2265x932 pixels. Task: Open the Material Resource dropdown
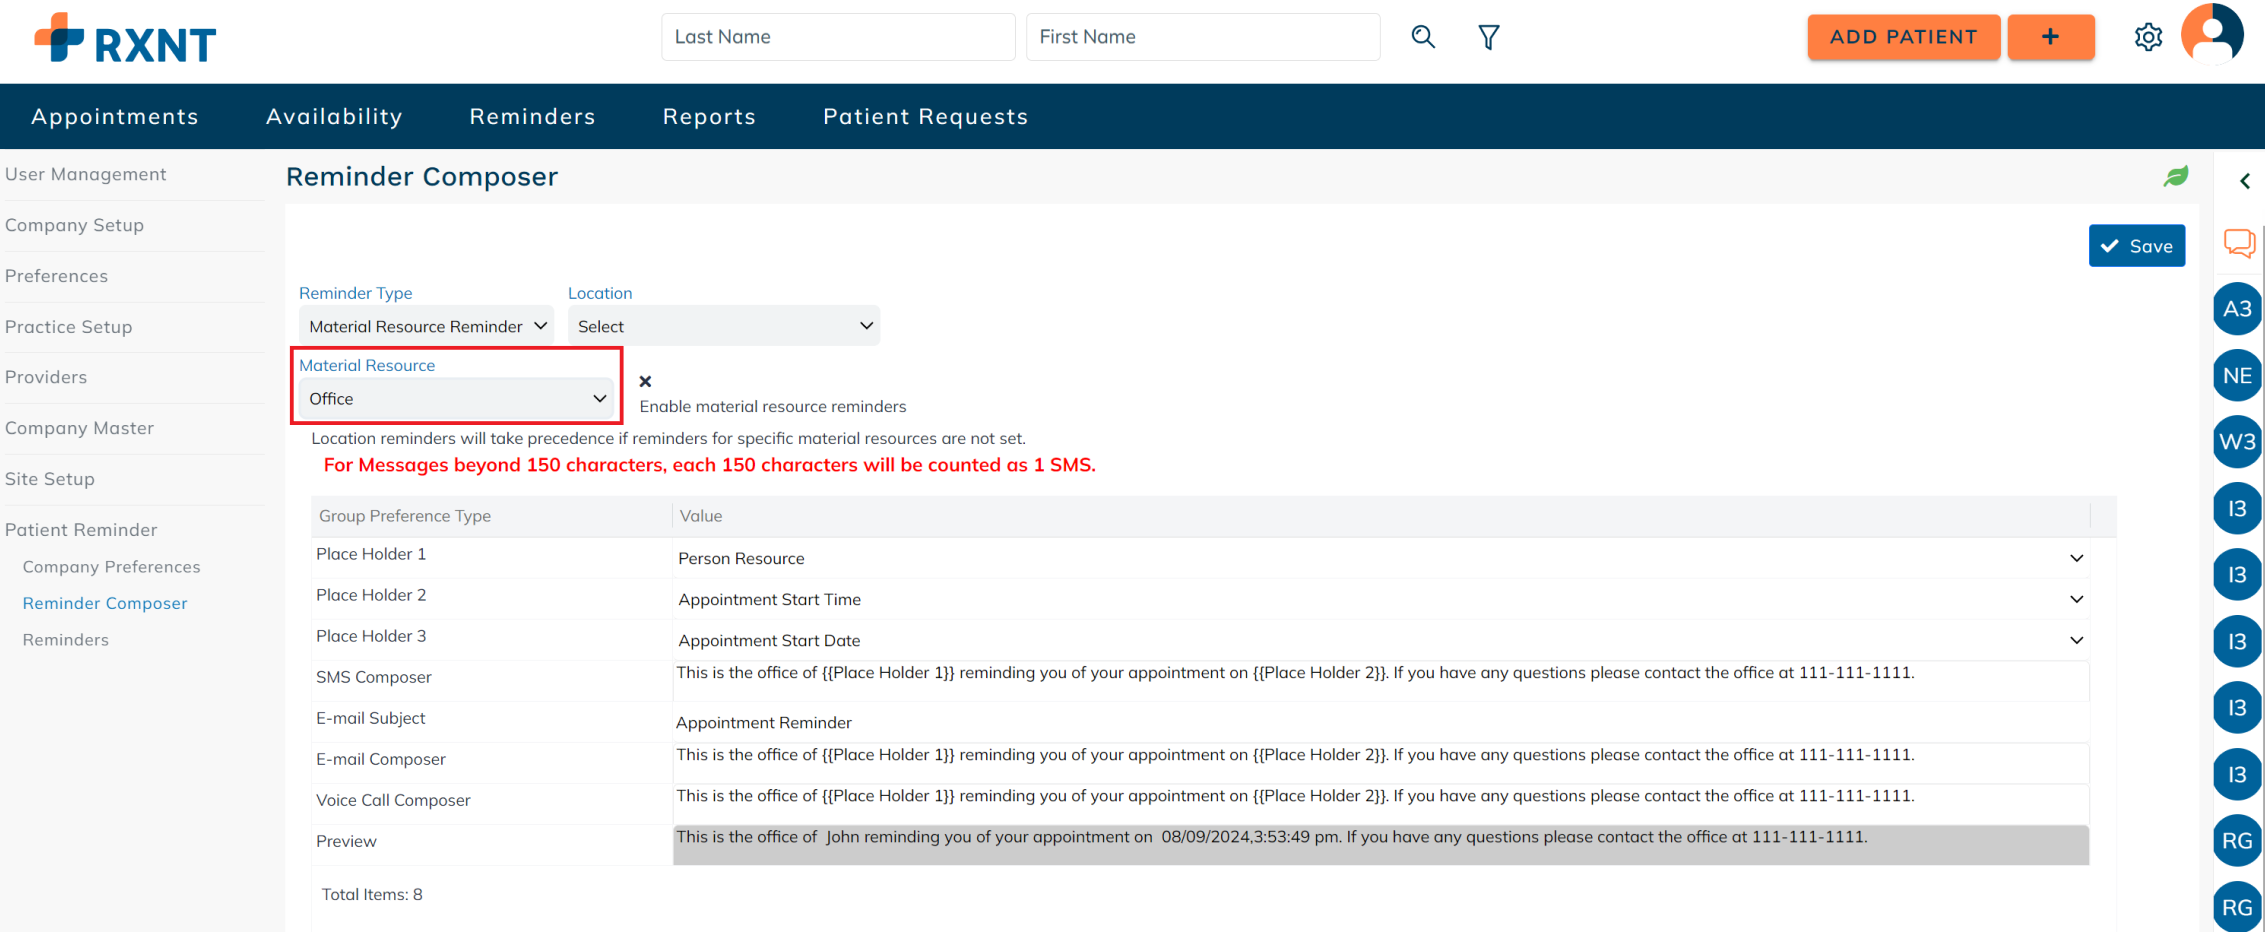tap(457, 399)
